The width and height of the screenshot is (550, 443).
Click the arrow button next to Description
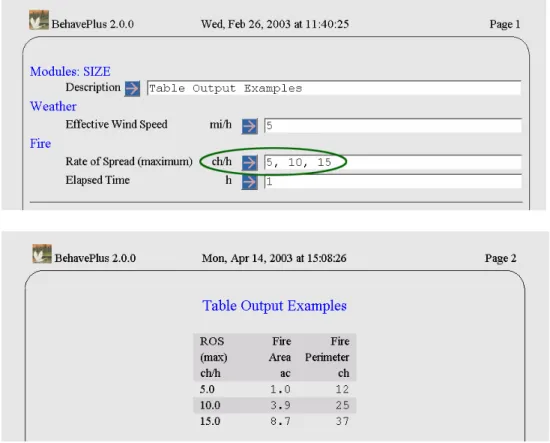coord(132,88)
